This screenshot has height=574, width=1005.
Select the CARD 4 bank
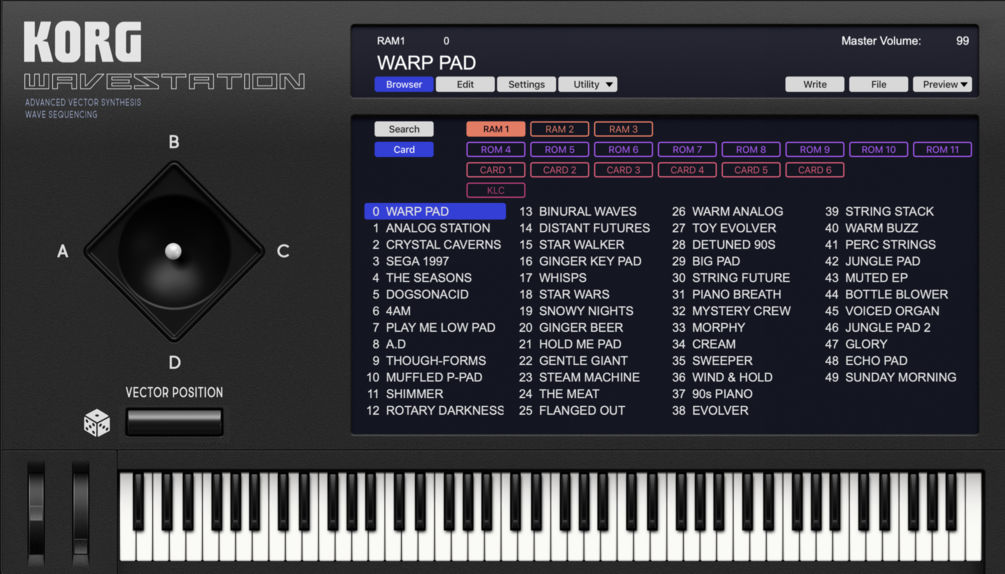coord(687,170)
